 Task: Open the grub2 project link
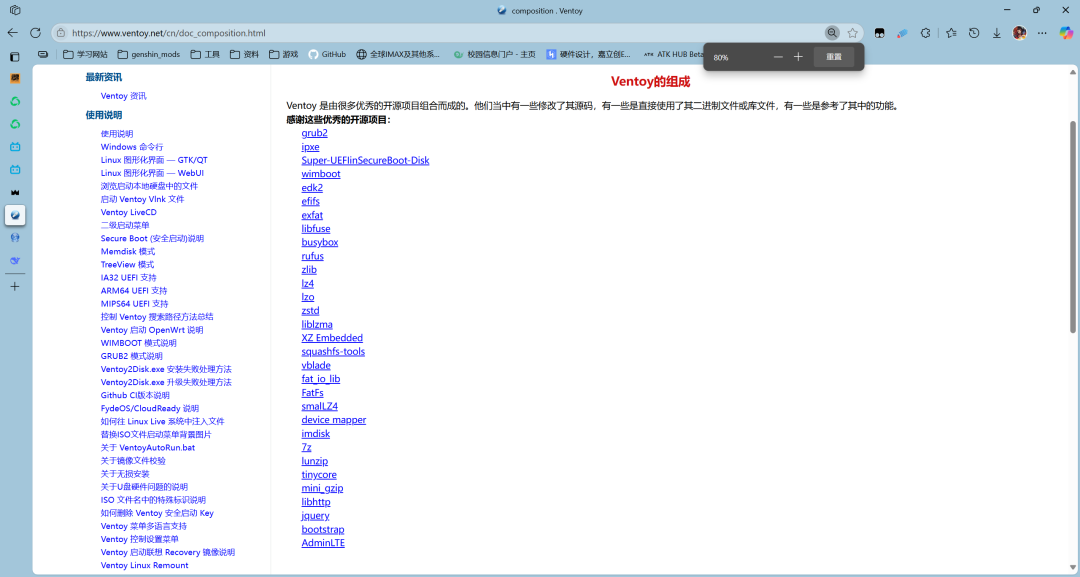[314, 133]
